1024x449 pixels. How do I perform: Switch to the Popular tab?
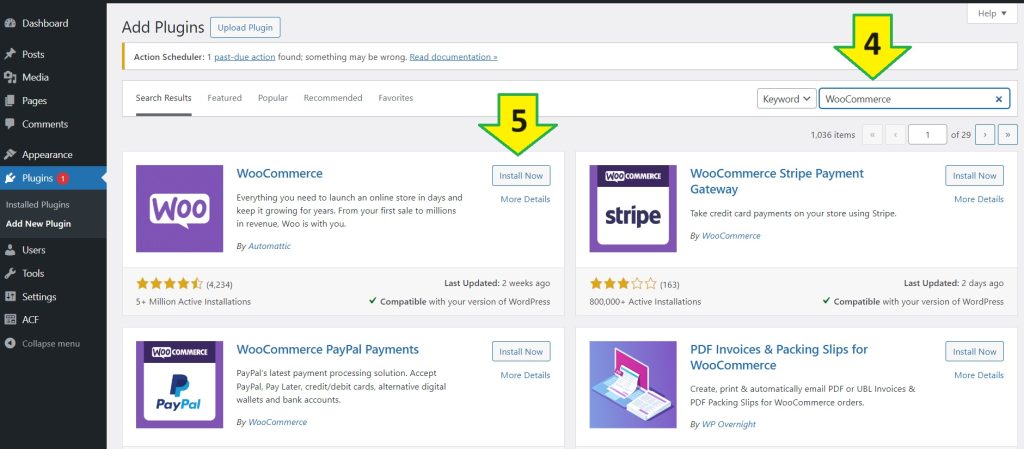273,98
